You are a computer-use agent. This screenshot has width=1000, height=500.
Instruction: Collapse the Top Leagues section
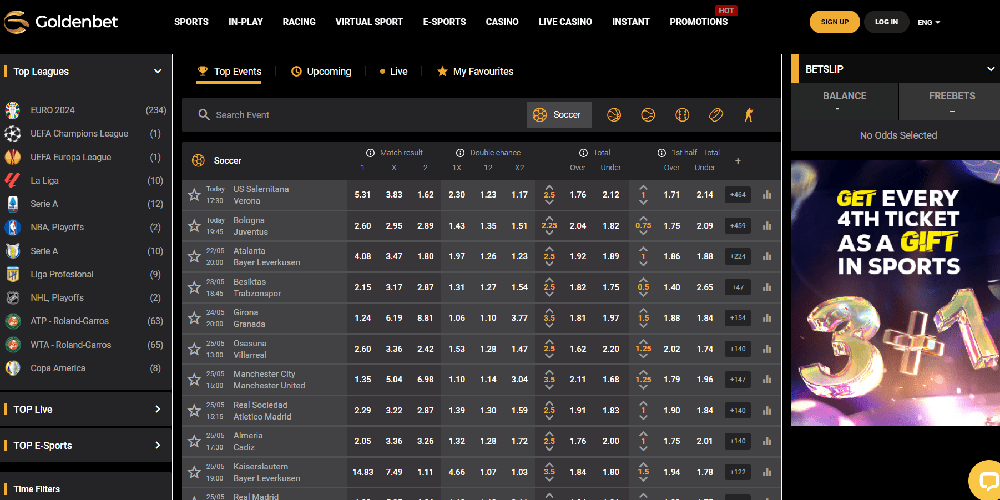(157, 72)
